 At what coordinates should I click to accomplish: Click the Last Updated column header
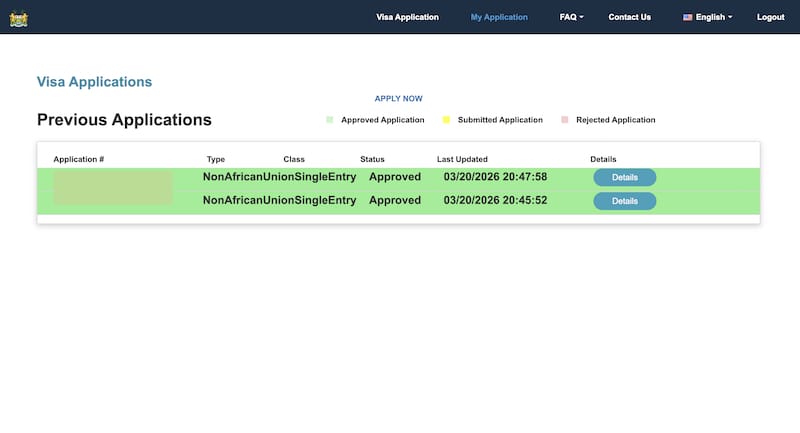[x=462, y=159]
